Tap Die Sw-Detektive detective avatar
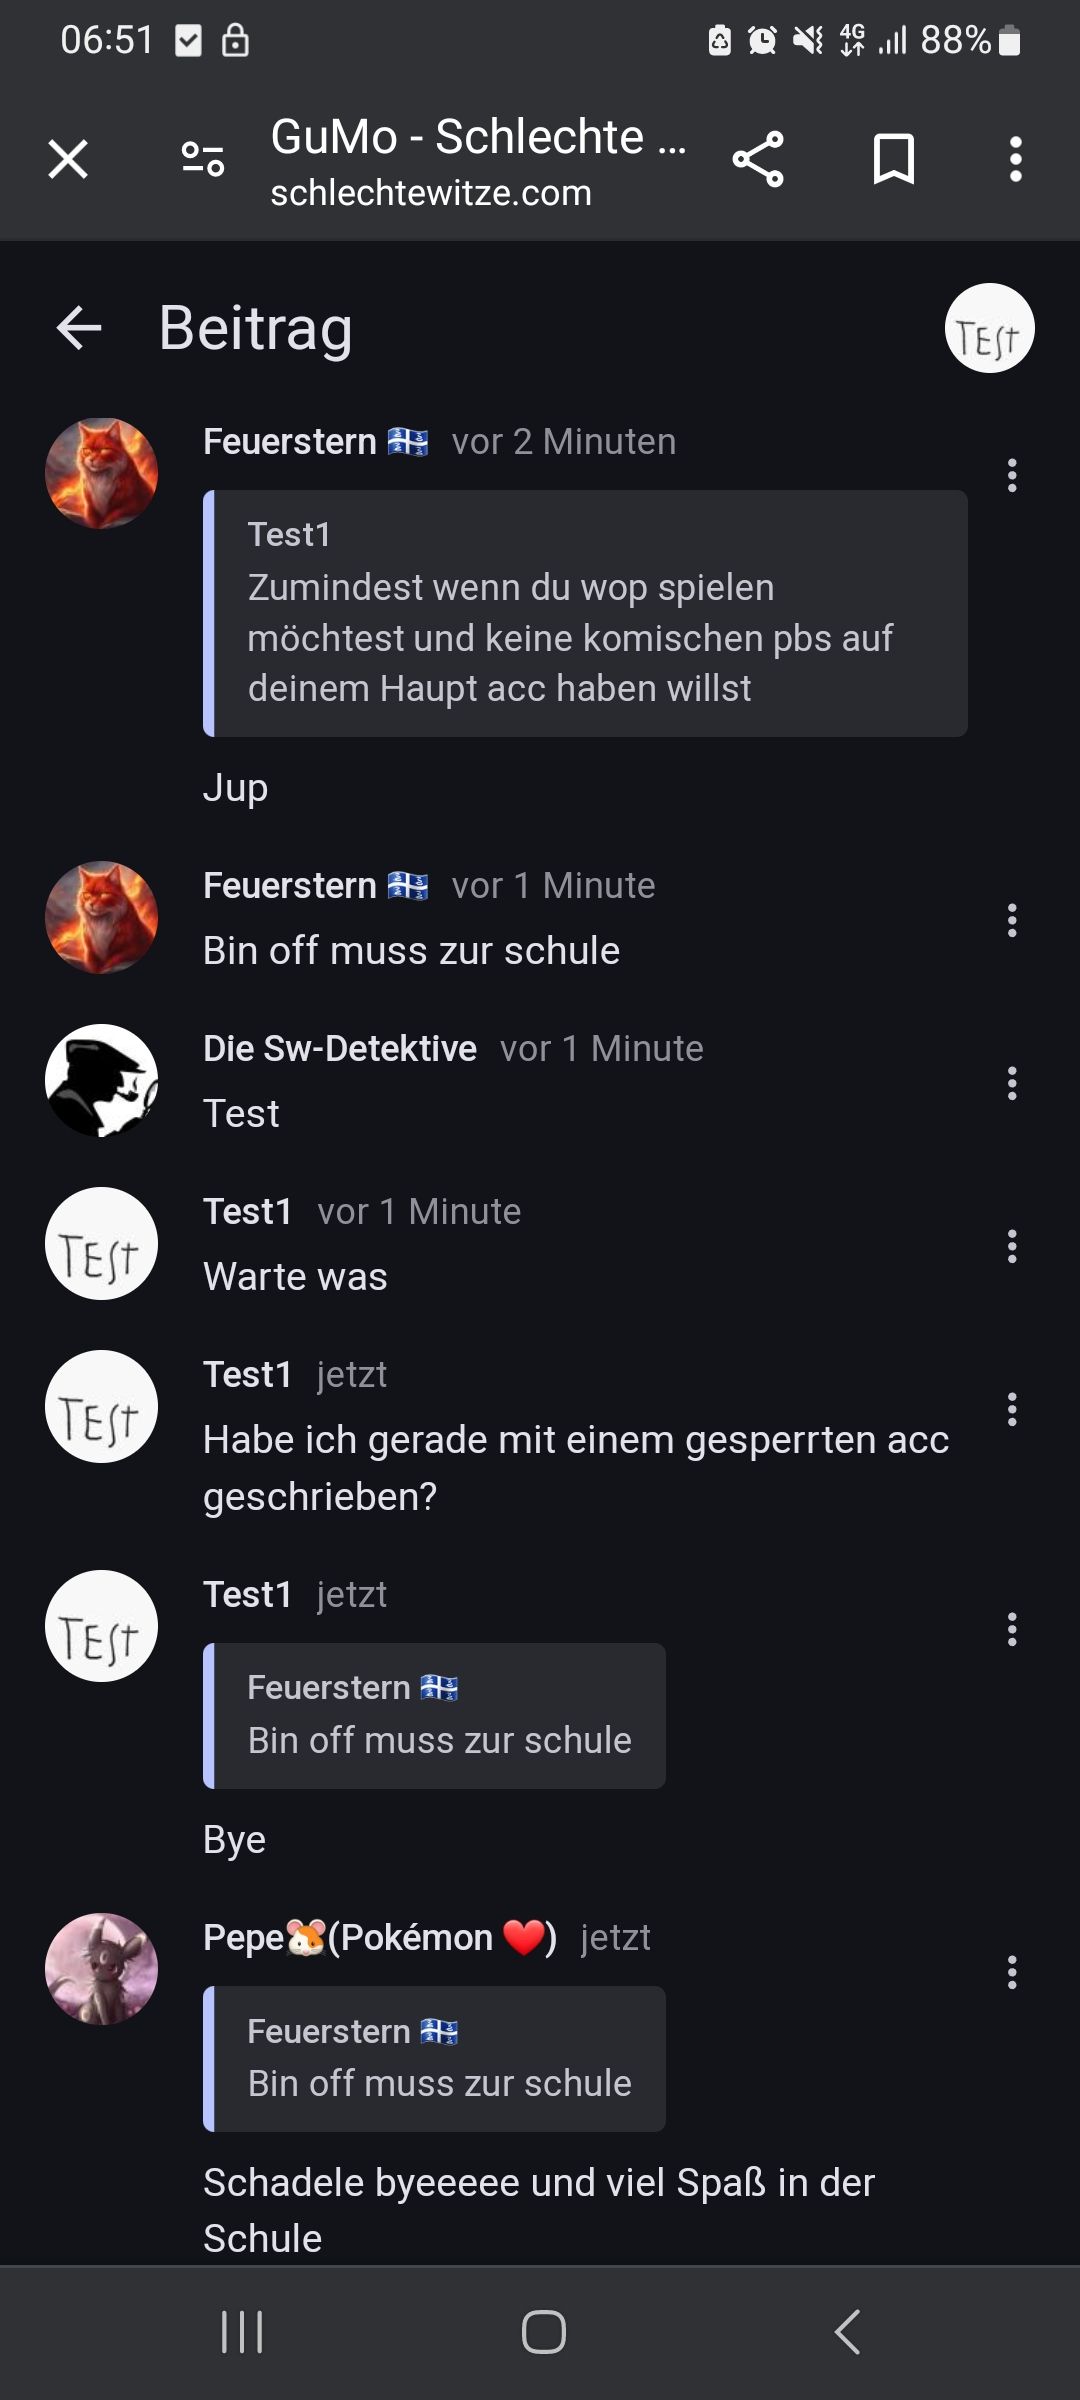 pyautogui.click(x=101, y=1080)
